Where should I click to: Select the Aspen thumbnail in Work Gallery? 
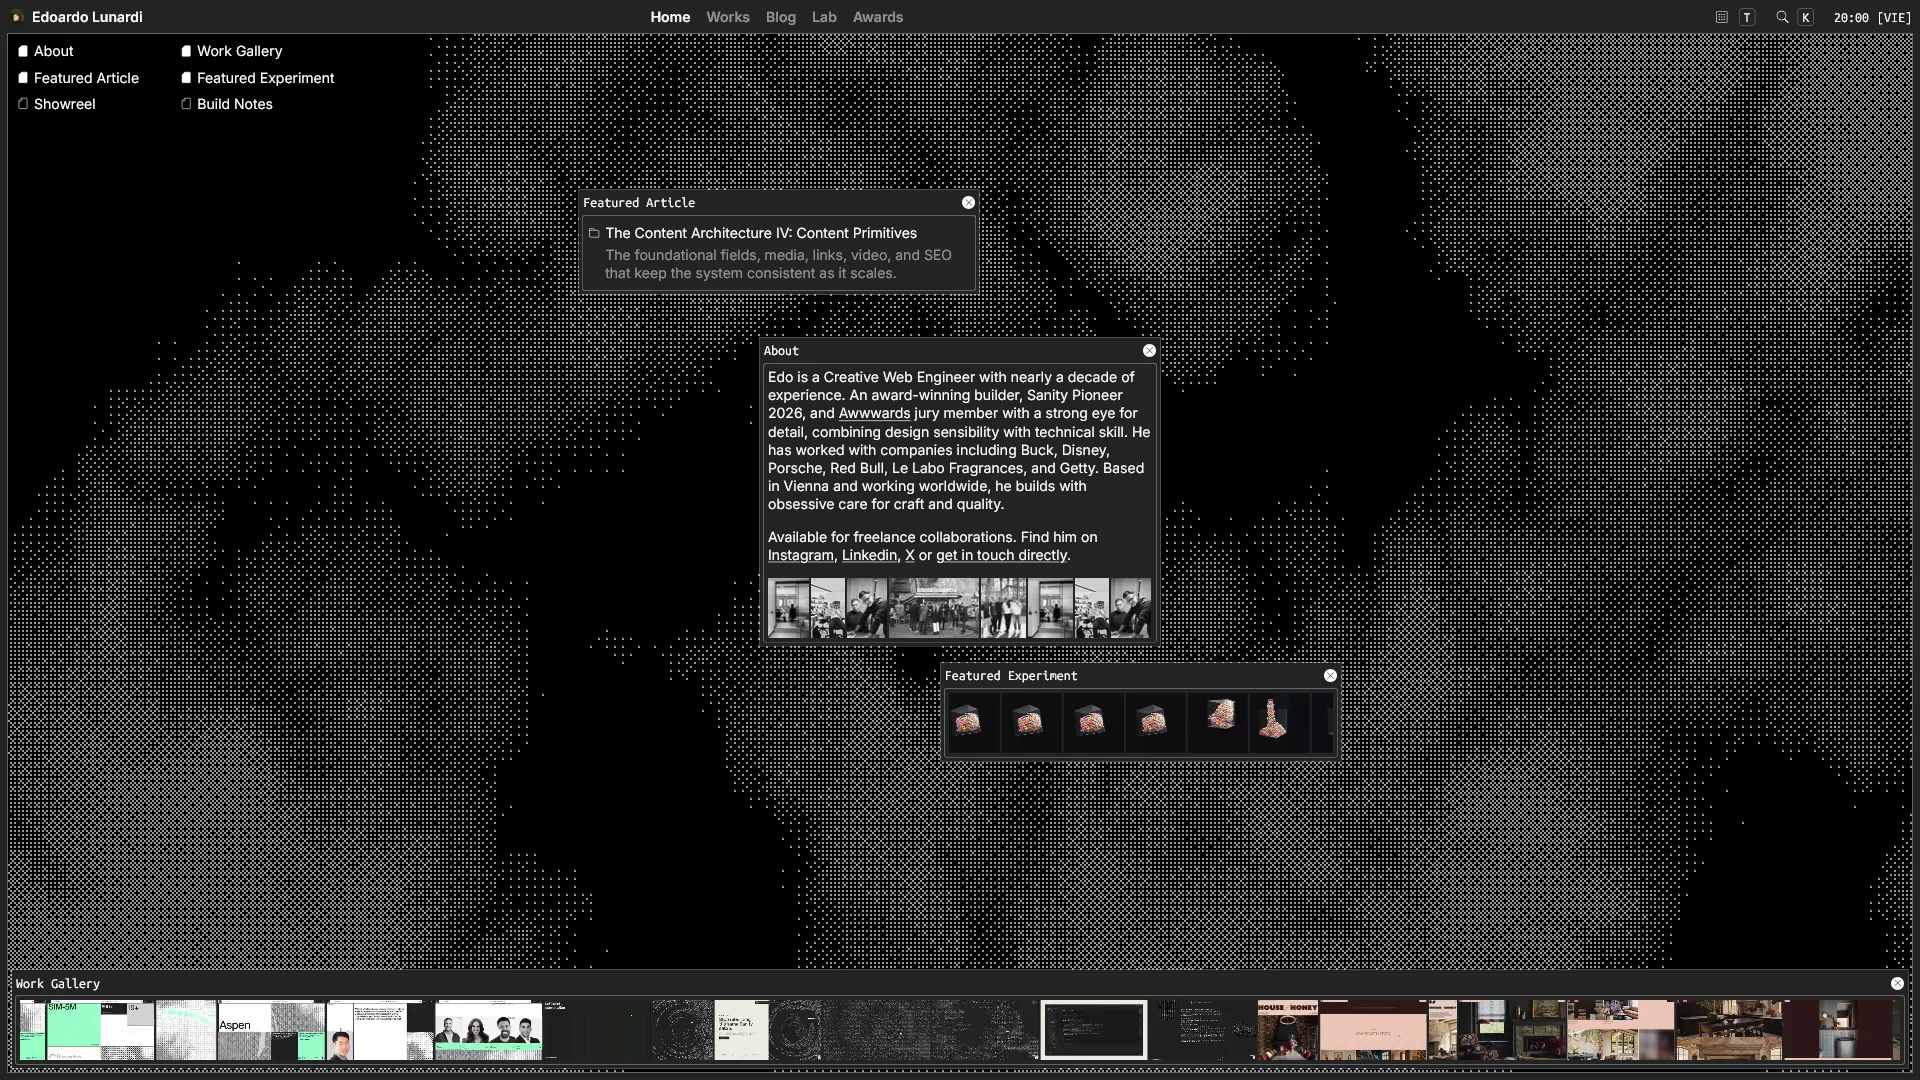click(271, 1030)
